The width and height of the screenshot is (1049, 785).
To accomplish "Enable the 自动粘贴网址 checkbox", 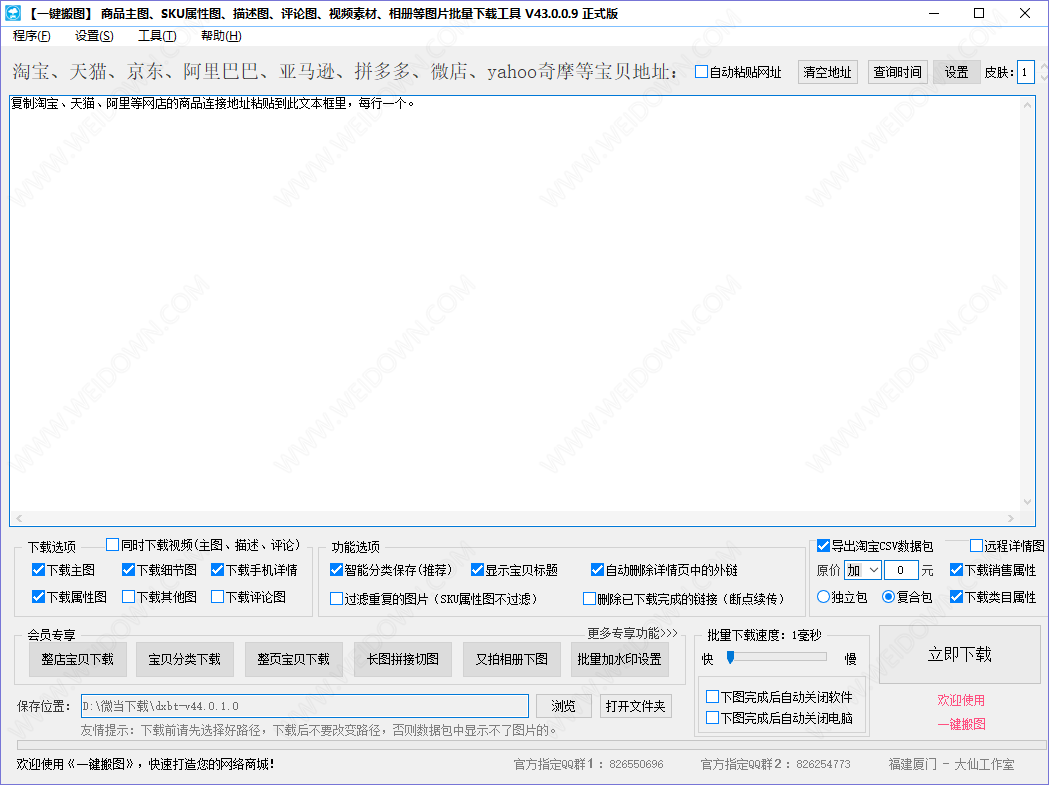I will point(702,72).
